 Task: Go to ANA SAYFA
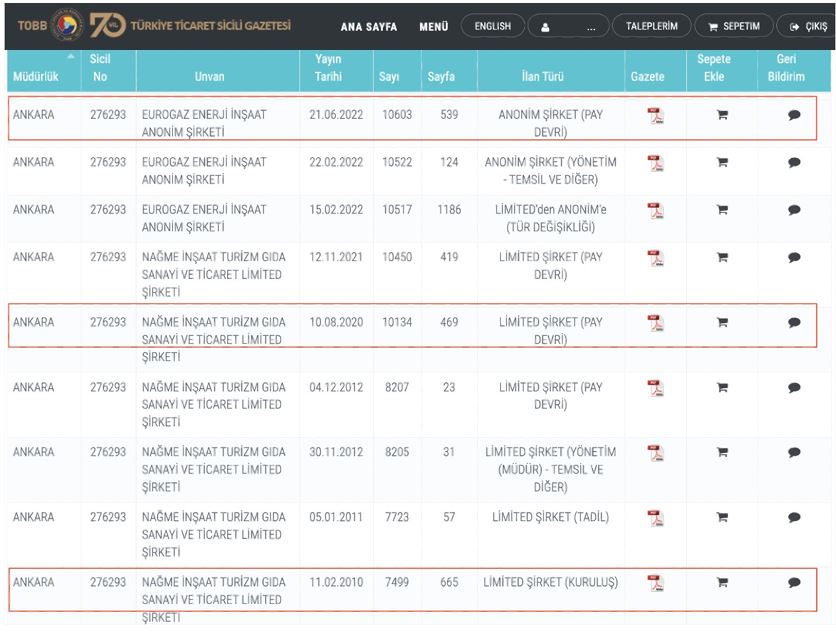click(x=368, y=26)
